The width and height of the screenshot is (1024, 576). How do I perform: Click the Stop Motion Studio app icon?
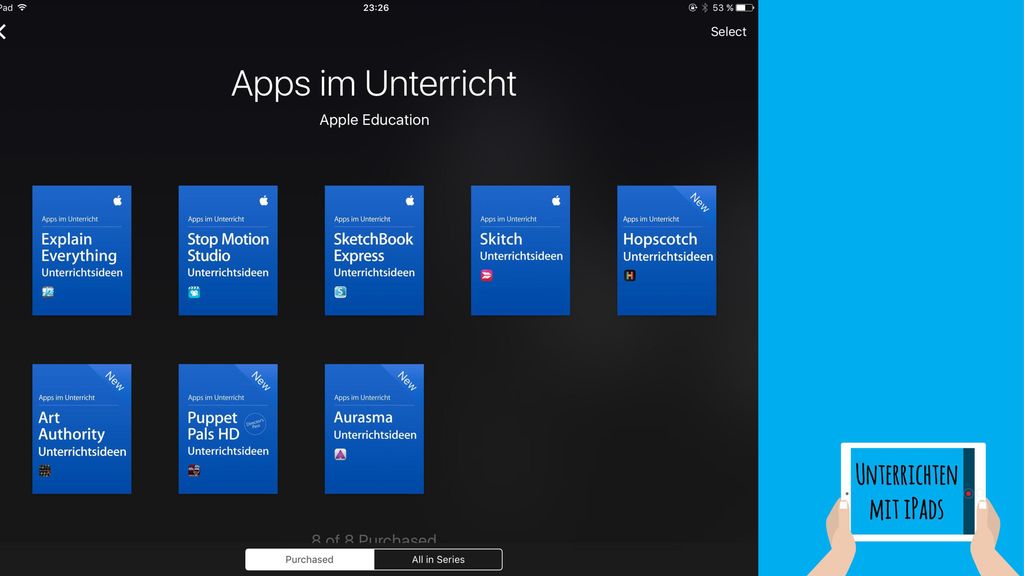[194, 292]
